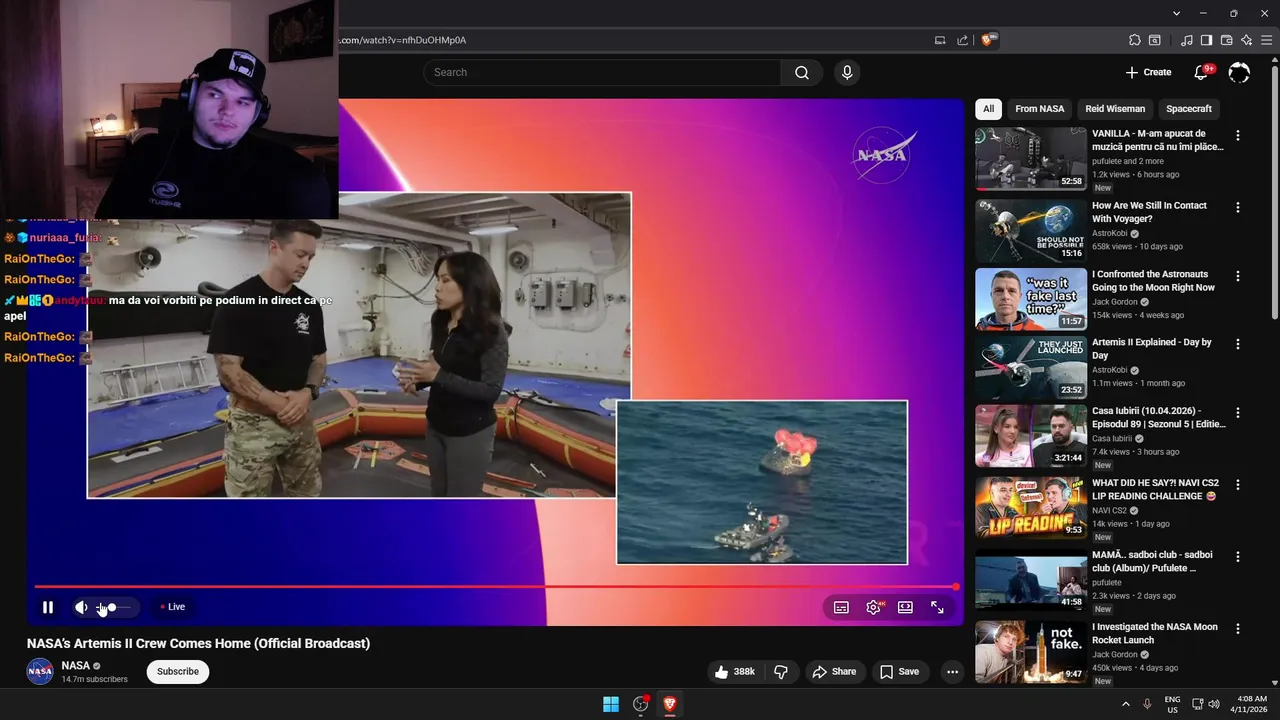1280x720 pixels.
Task: Open Brave main hamburger menu
Action: click(x=1267, y=40)
